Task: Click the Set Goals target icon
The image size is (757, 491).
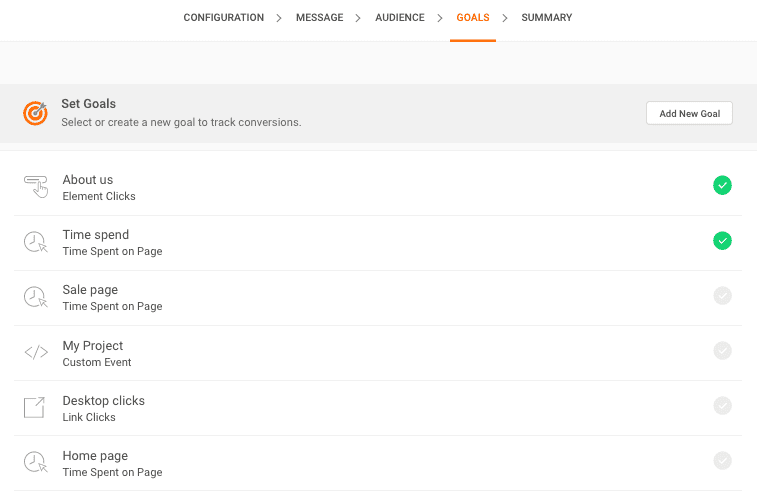Action: point(35,113)
